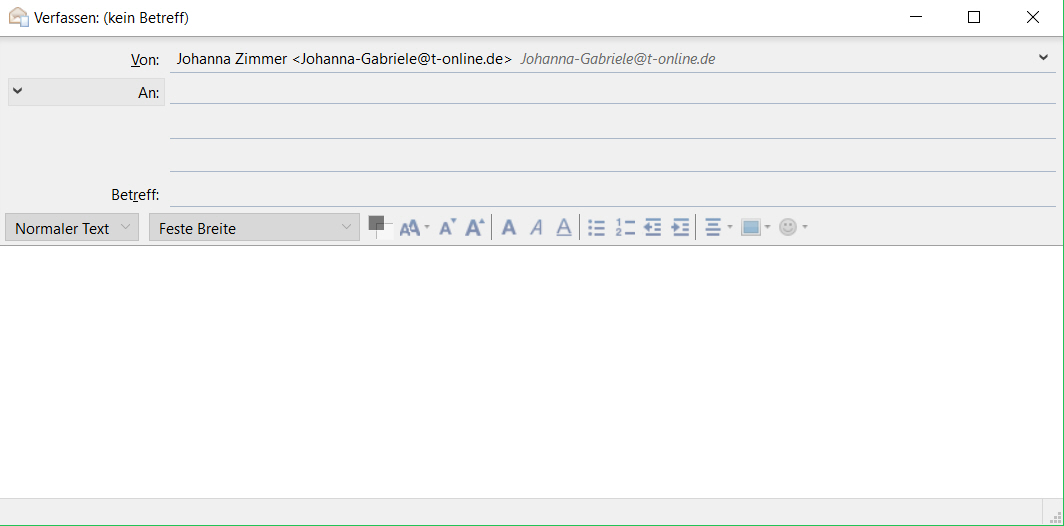This screenshot has height=526, width=1064.
Task: Minimize the Verfassen window
Action: pyautogui.click(x=915, y=17)
